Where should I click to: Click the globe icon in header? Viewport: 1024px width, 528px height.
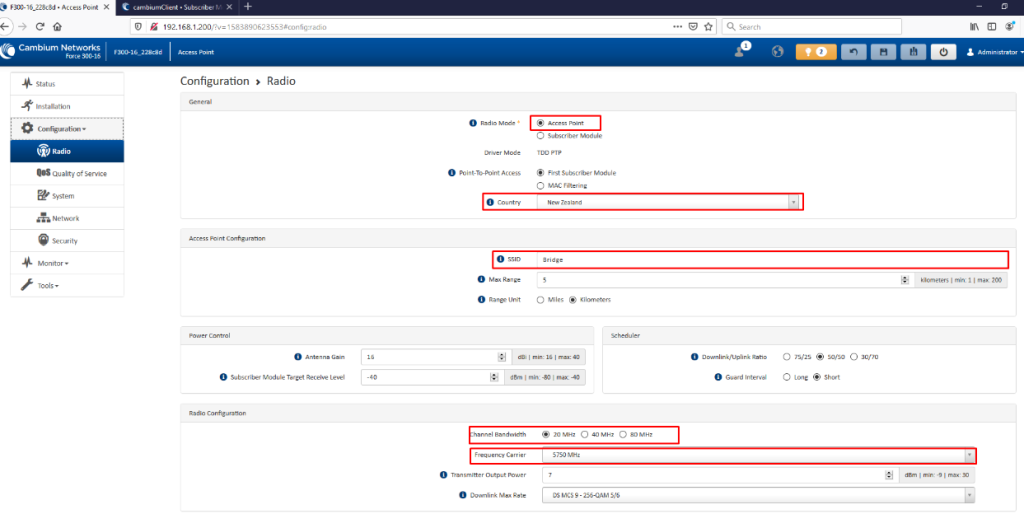[776, 52]
